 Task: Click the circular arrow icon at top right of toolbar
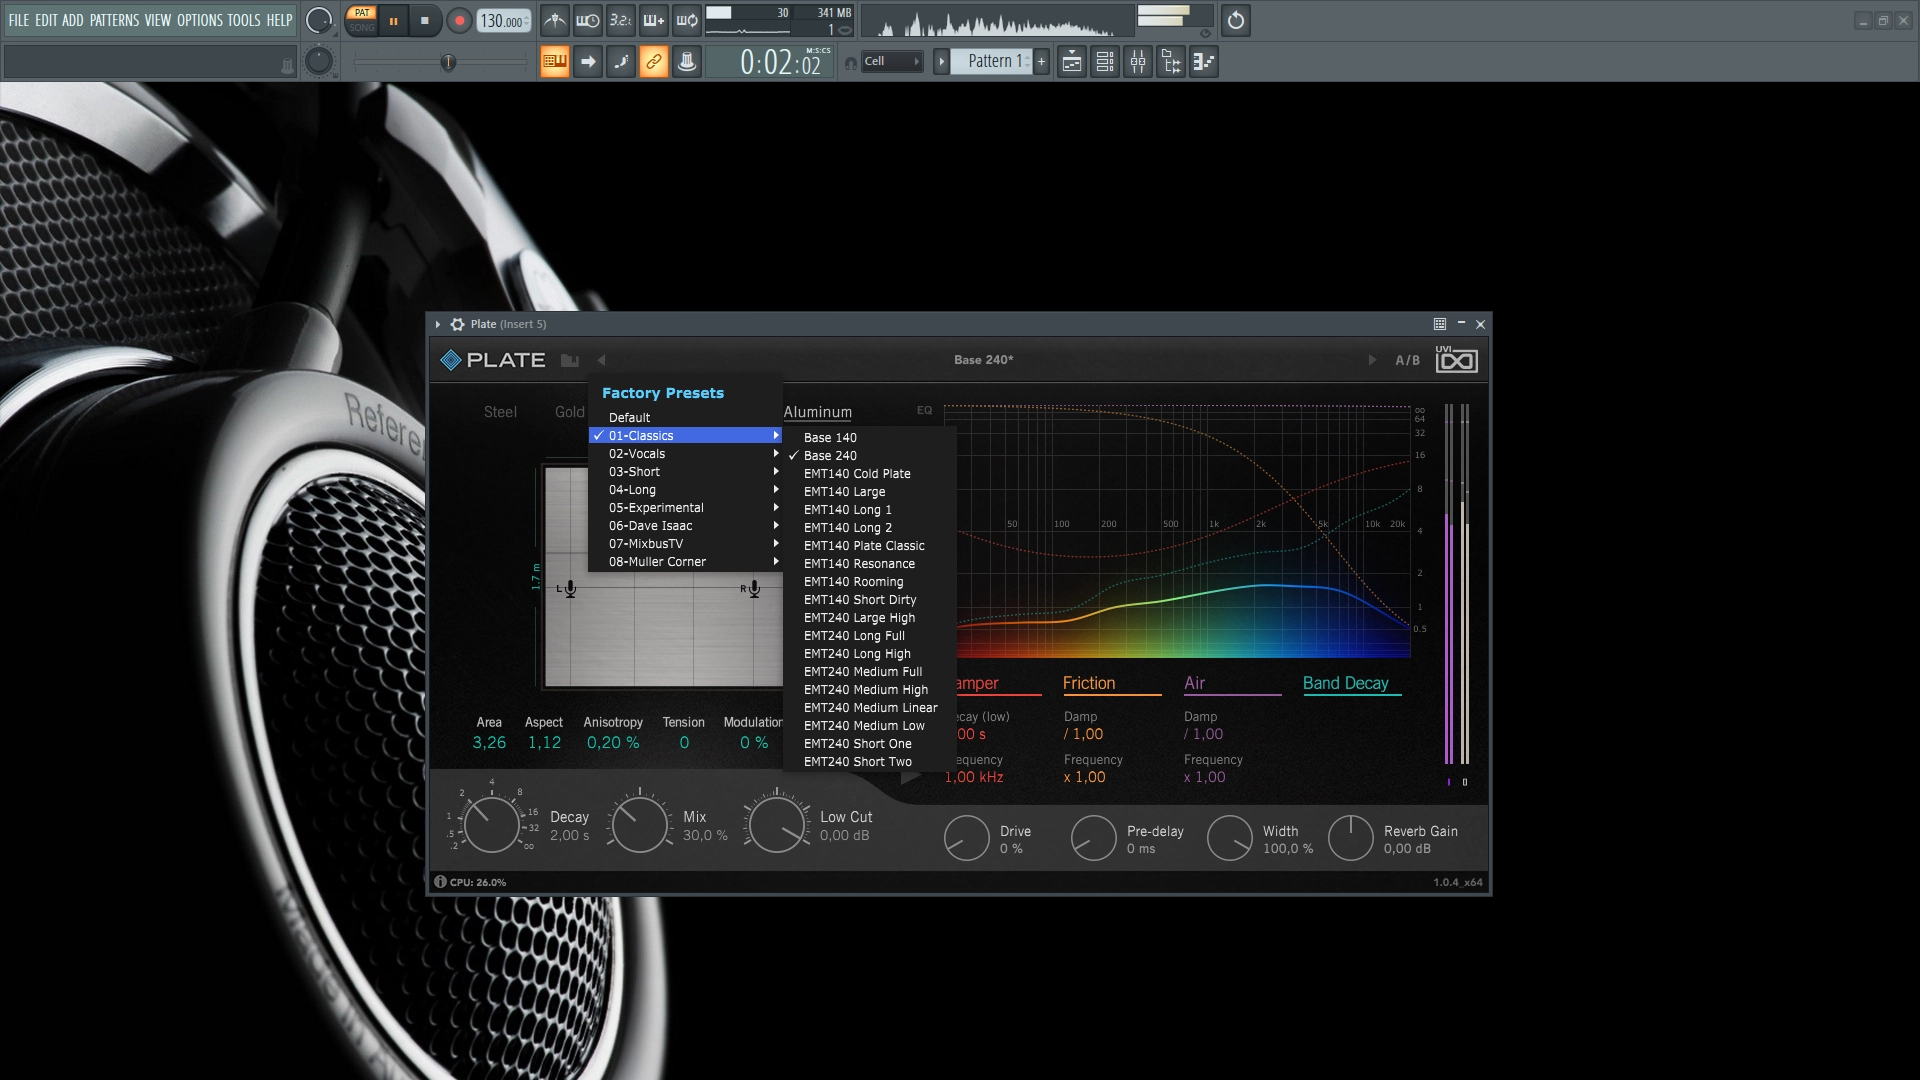pos(1236,20)
